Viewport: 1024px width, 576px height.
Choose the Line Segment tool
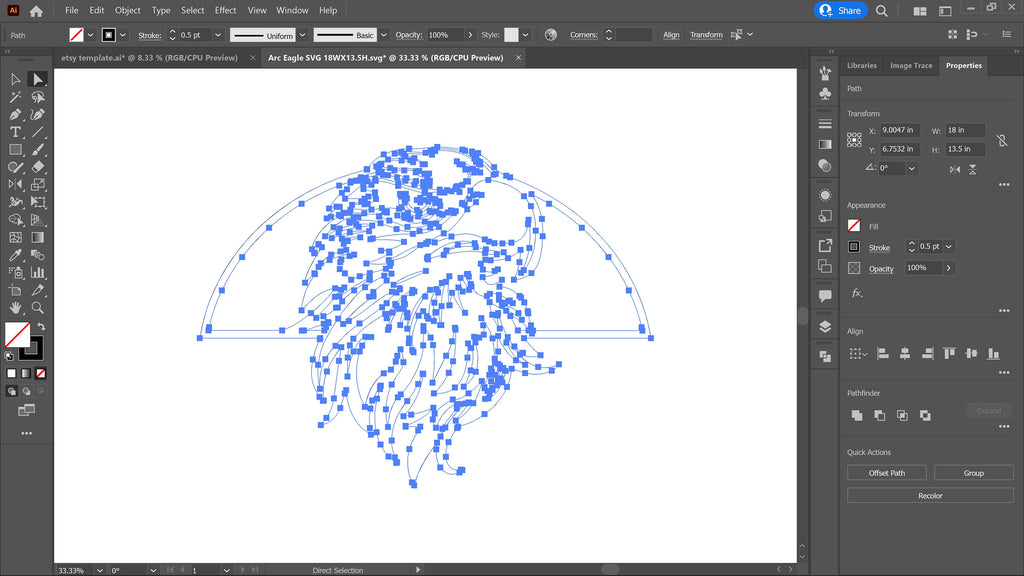click(x=37, y=133)
